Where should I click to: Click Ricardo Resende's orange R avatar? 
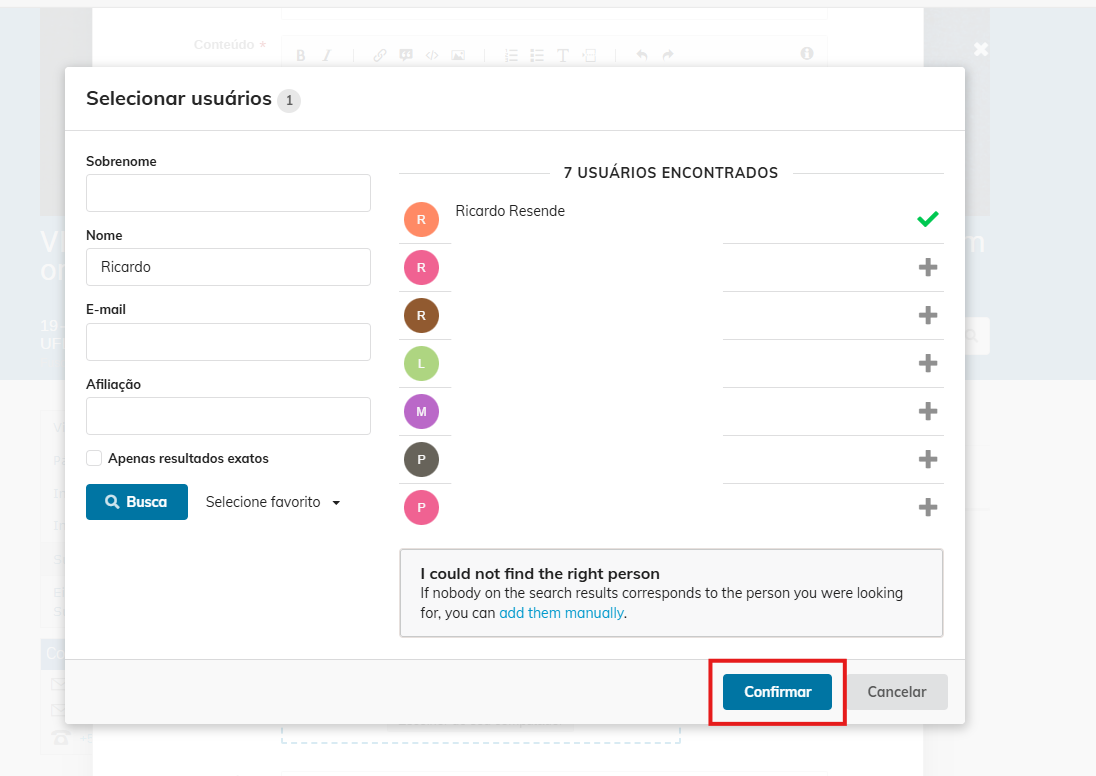coord(421,219)
